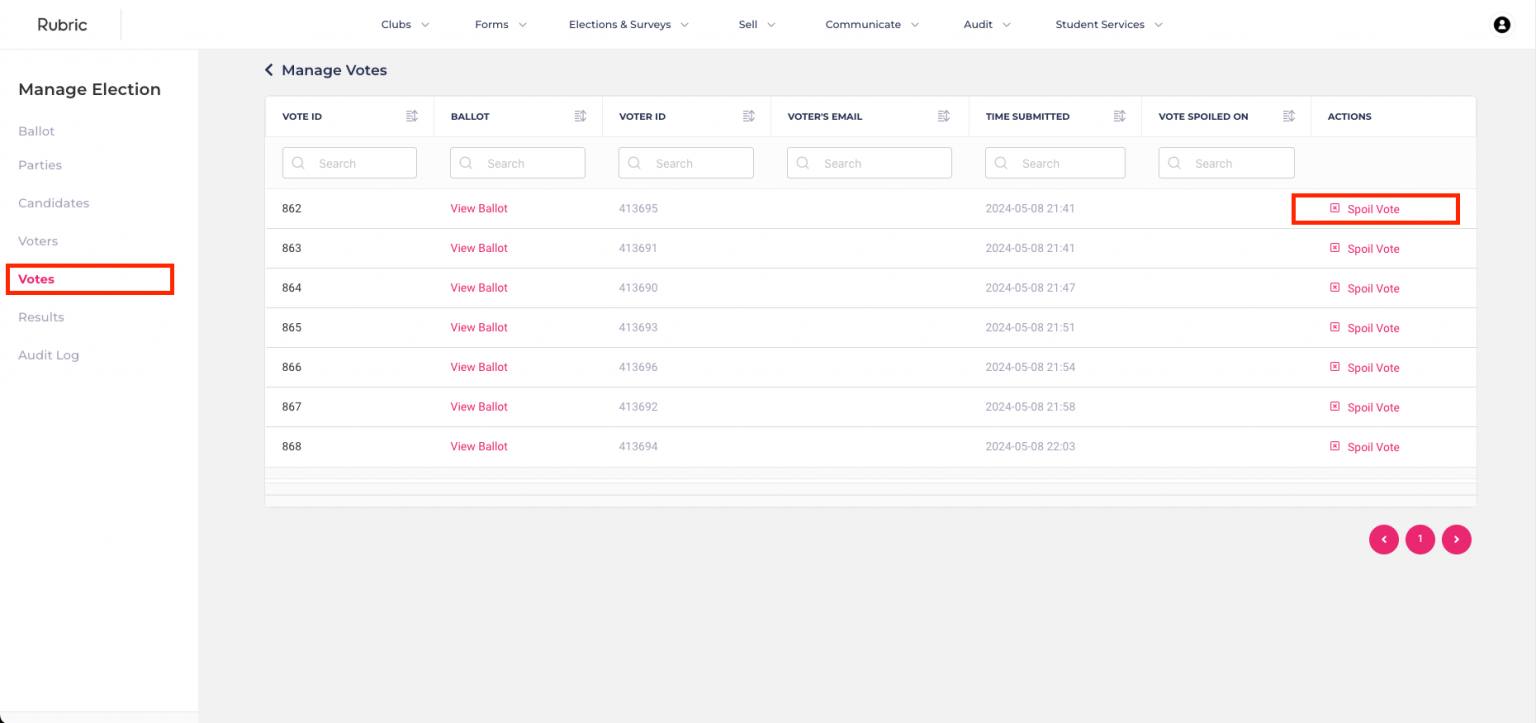
Task: Toggle sorting on the Voter ID column
Action: pyautogui.click(x=748, y=116)
